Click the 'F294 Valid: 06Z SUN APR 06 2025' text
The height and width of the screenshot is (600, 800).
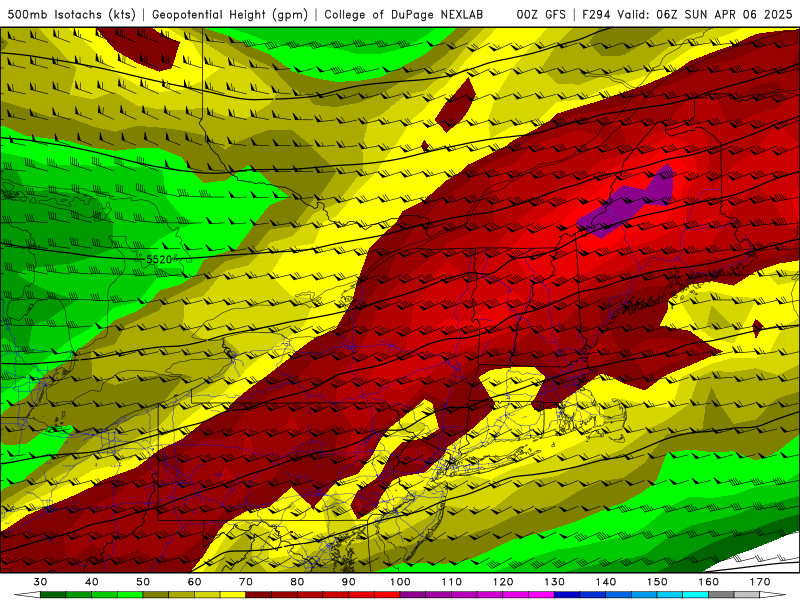(x=687, y=15)
